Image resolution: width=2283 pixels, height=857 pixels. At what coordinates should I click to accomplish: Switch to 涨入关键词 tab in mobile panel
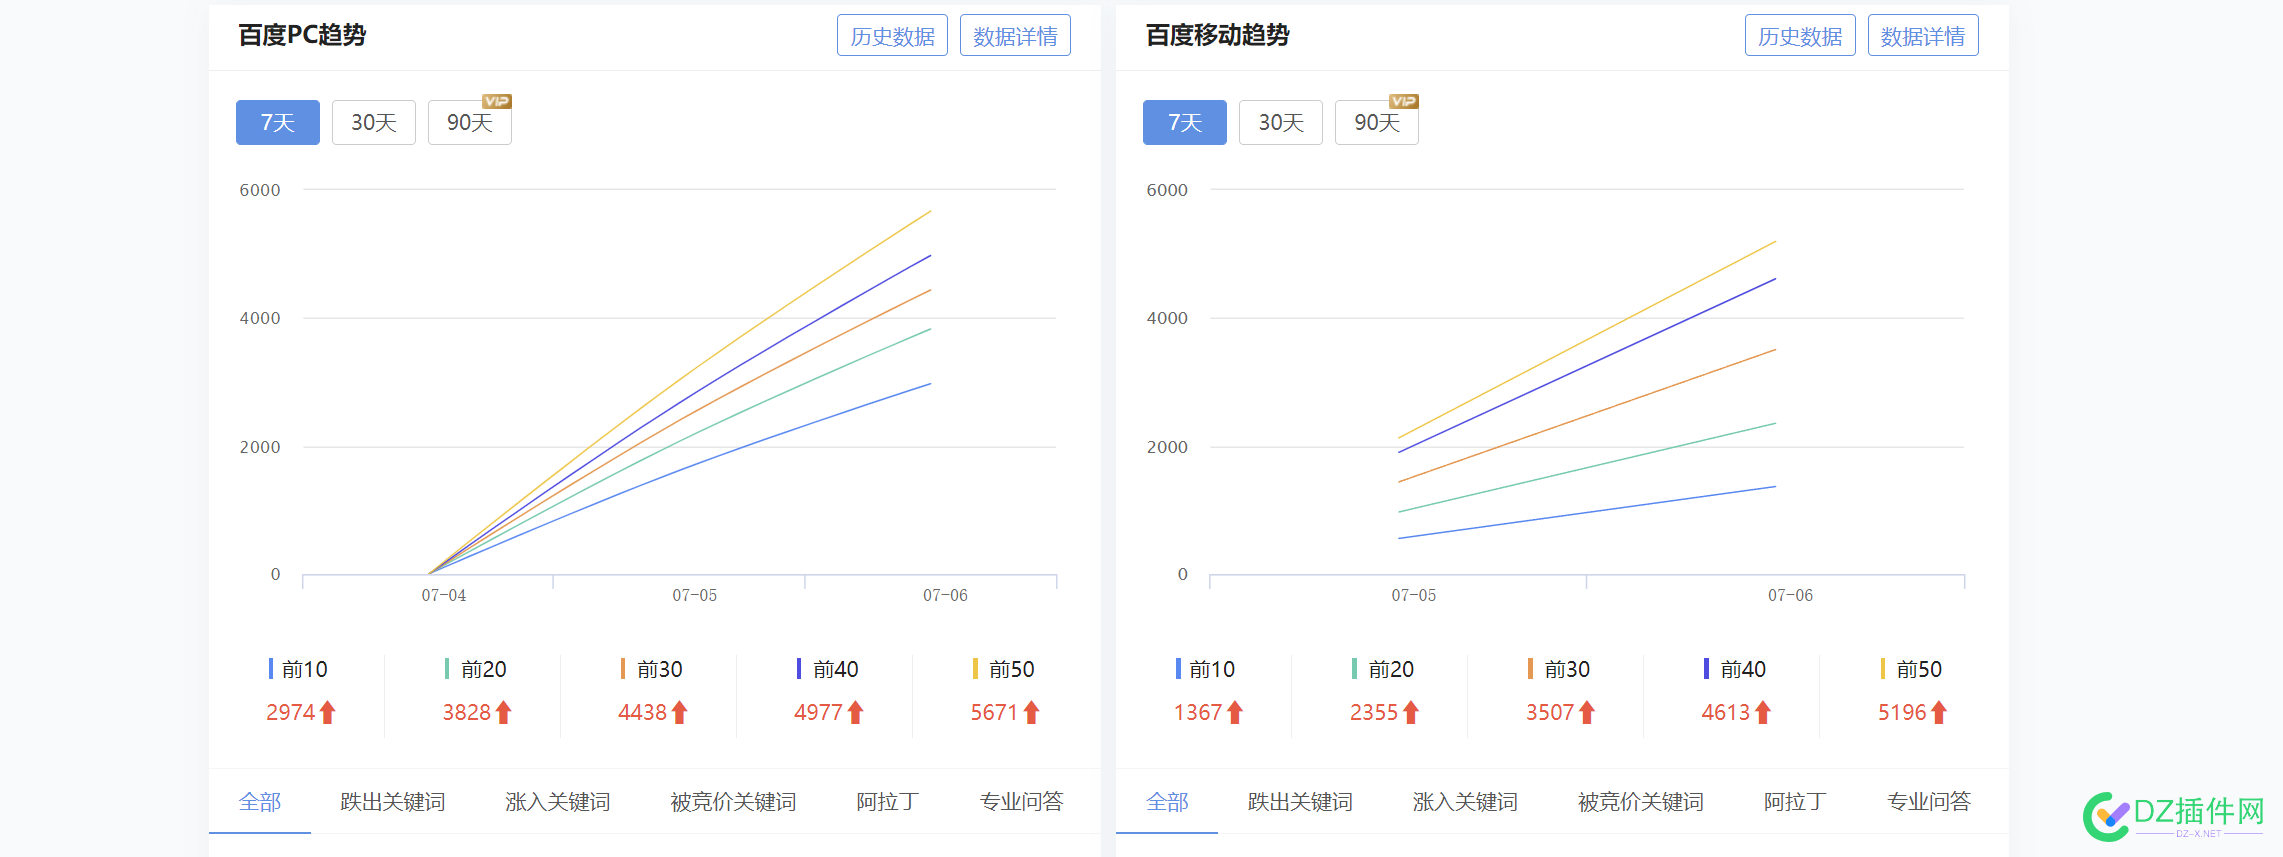coord(1465,802)
